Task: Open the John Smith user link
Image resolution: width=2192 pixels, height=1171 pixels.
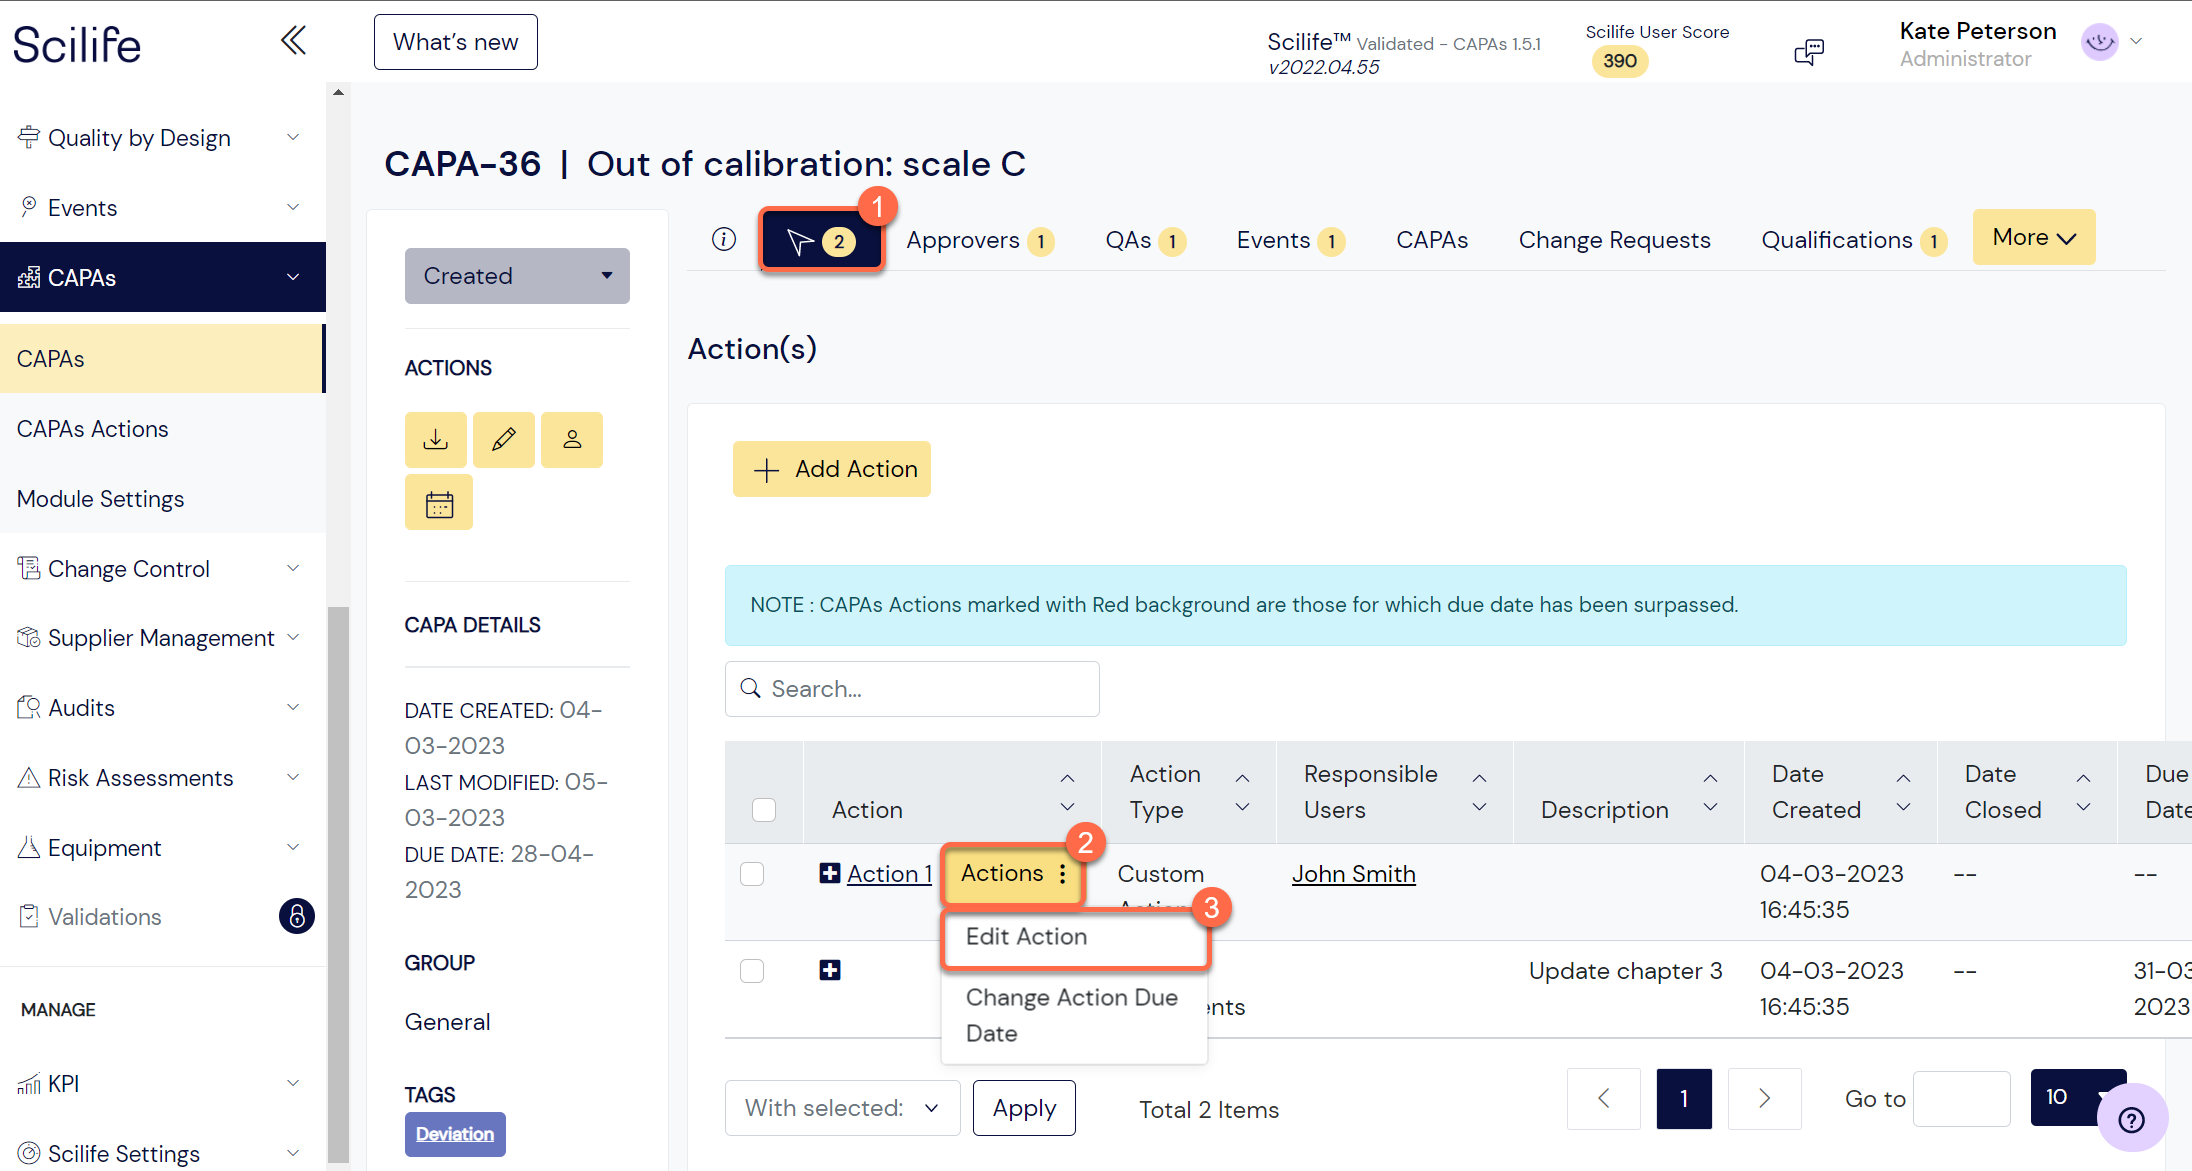Action: coord(1354,873)
